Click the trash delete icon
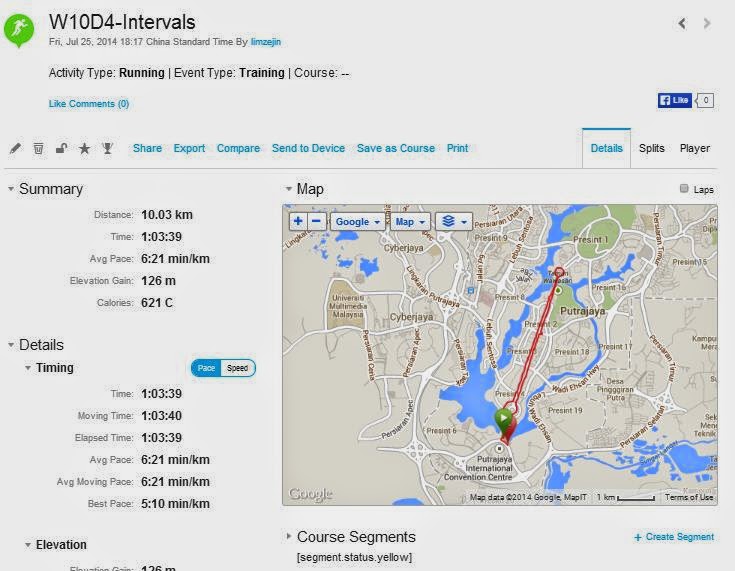This screenshot has width=735, height=571. pyautogui.click(x=38, y=149)
